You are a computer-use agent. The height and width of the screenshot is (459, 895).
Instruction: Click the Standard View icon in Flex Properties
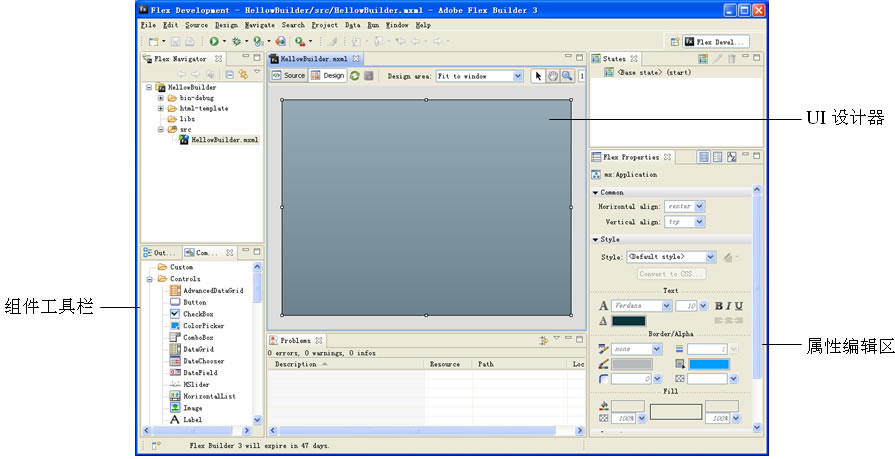coord(704,157)
